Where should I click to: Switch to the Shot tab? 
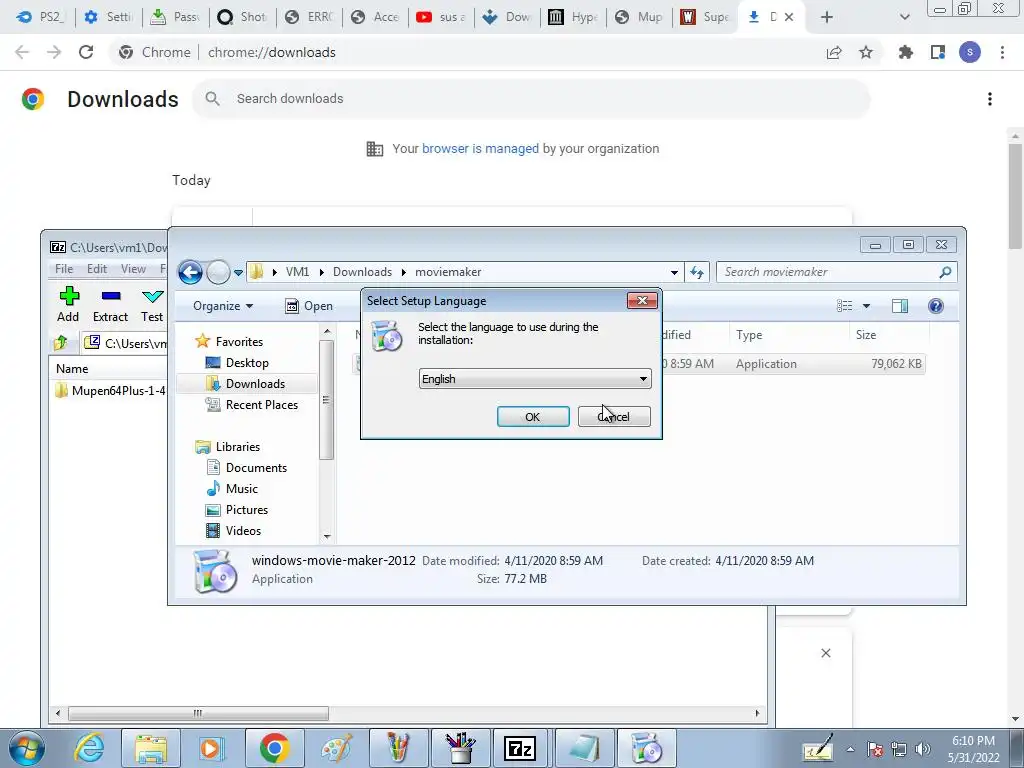[x=242, y=17]
